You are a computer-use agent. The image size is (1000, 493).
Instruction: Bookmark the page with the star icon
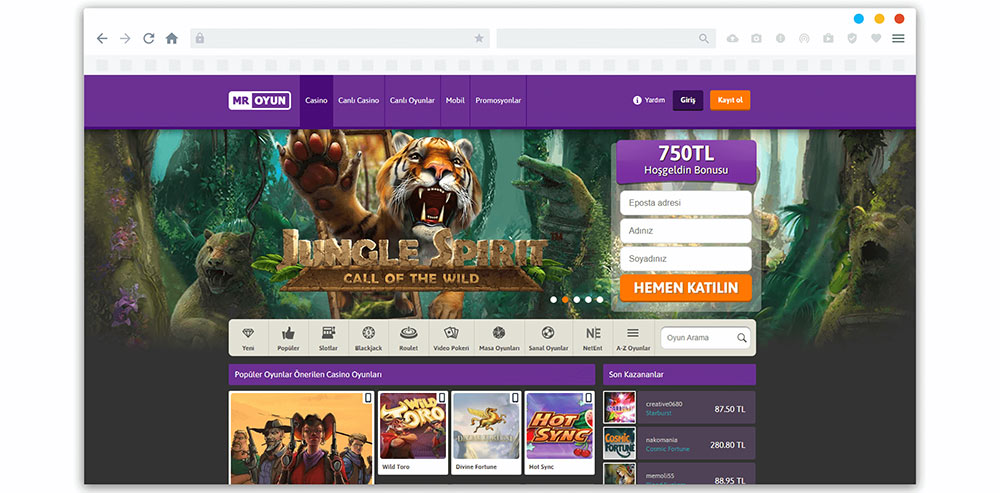(x=479, y=38)
